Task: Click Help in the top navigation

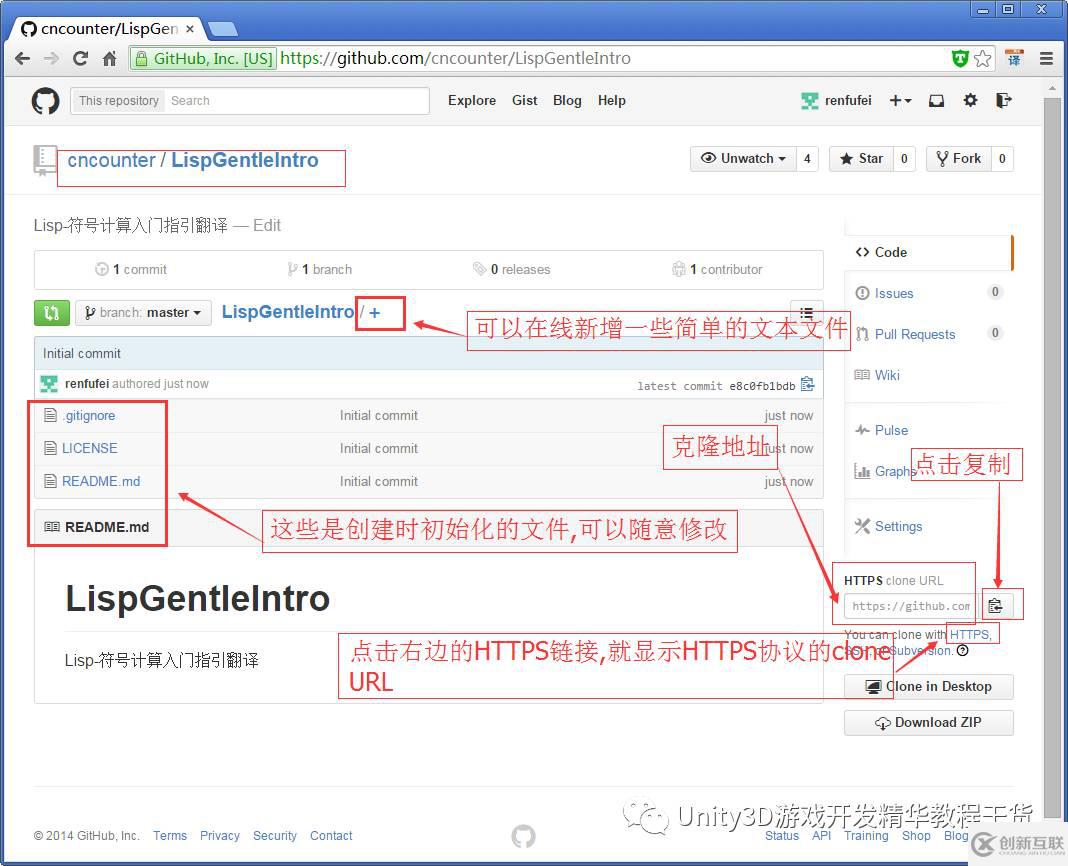Action: pos(612,101)
